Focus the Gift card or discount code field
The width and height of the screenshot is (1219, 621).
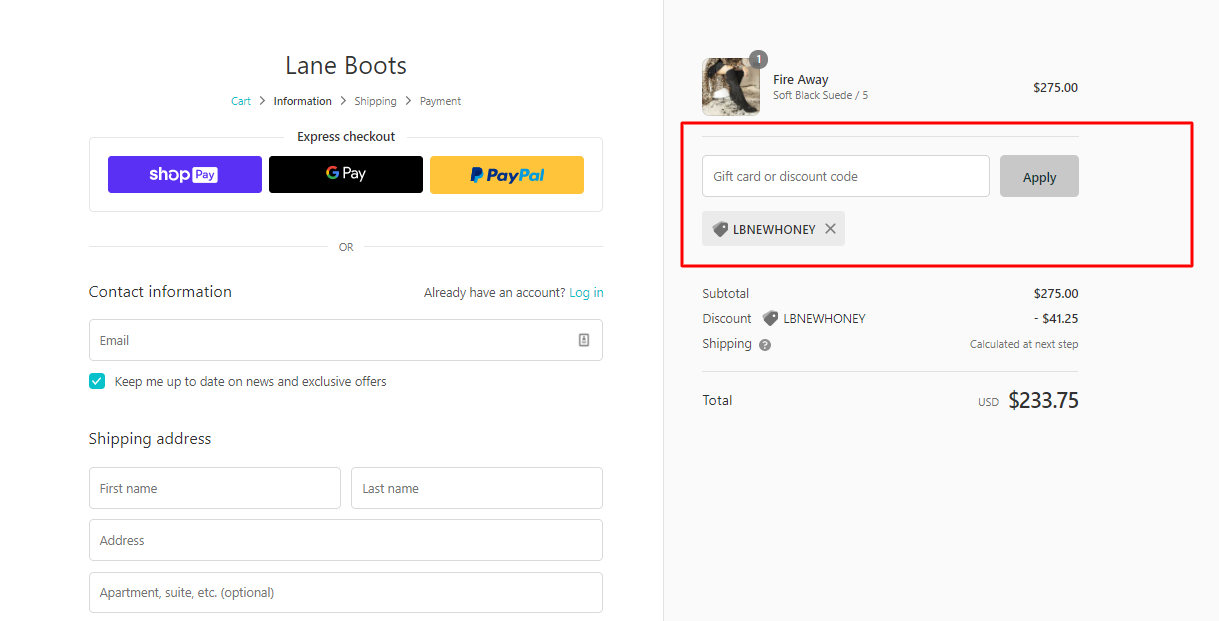pyautogui.click(x=846, y=176)
